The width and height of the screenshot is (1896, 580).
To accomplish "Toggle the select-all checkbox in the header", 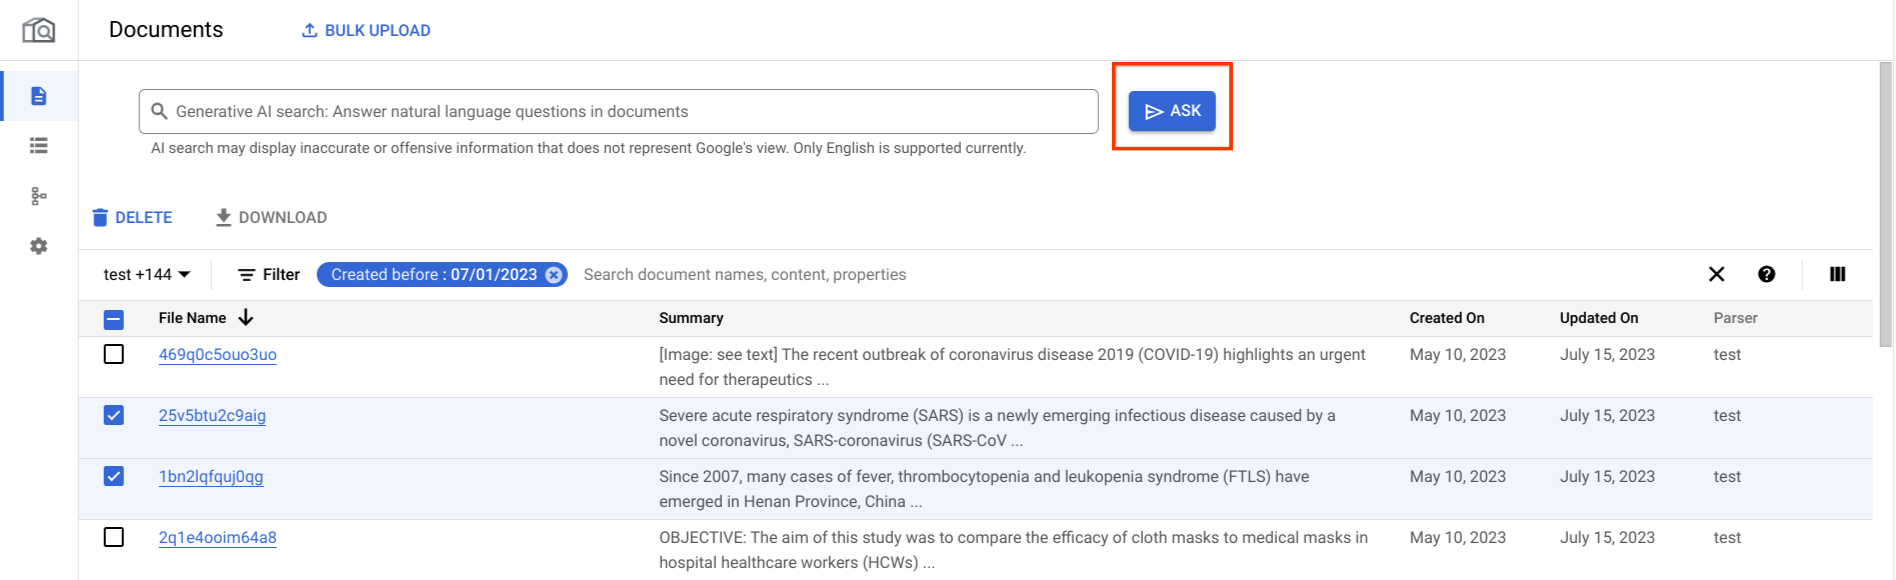I will pos(114,319).
